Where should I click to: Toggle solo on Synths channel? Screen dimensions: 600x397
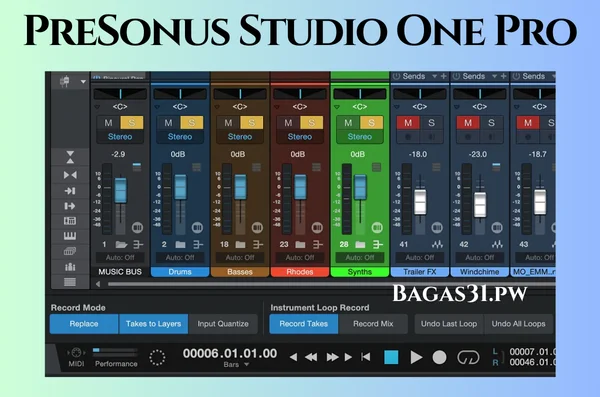[x=371, y=123]
